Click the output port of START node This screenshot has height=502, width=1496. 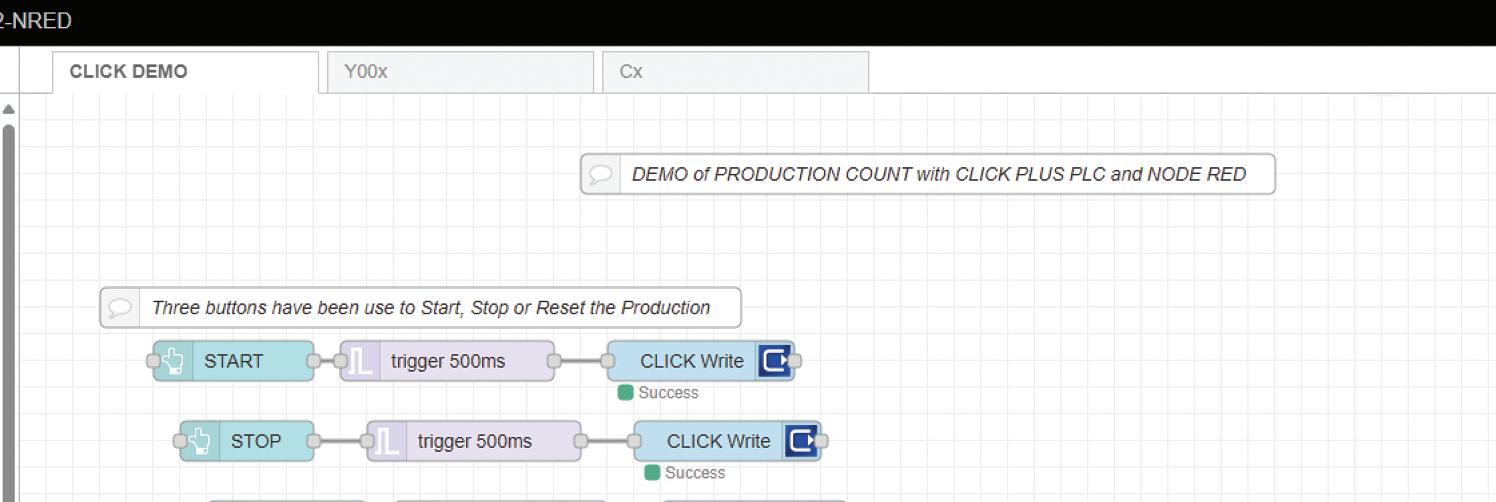coord(313,361)
